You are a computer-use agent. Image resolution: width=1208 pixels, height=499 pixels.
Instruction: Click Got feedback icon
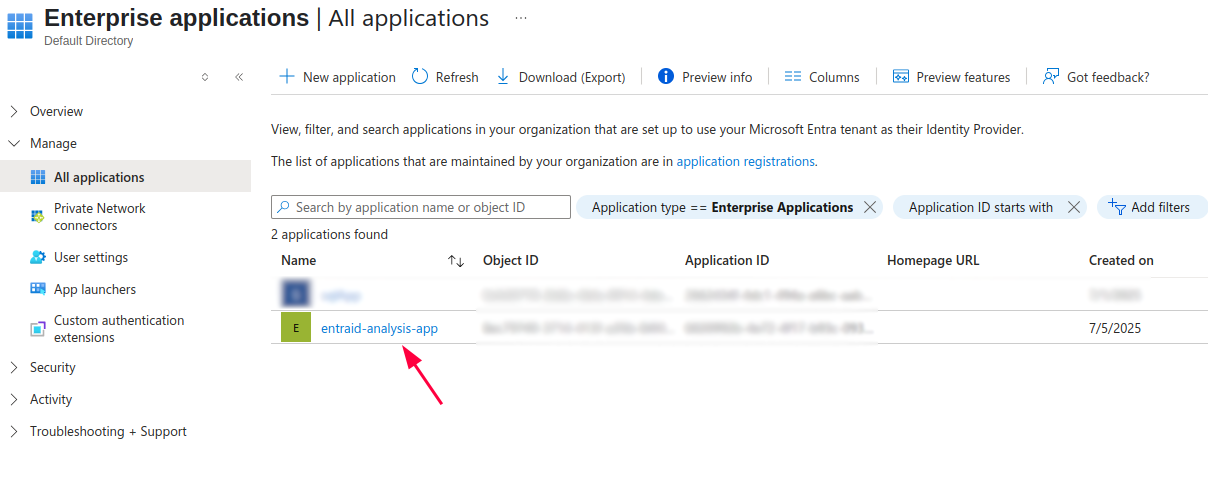click(1051, 77)
